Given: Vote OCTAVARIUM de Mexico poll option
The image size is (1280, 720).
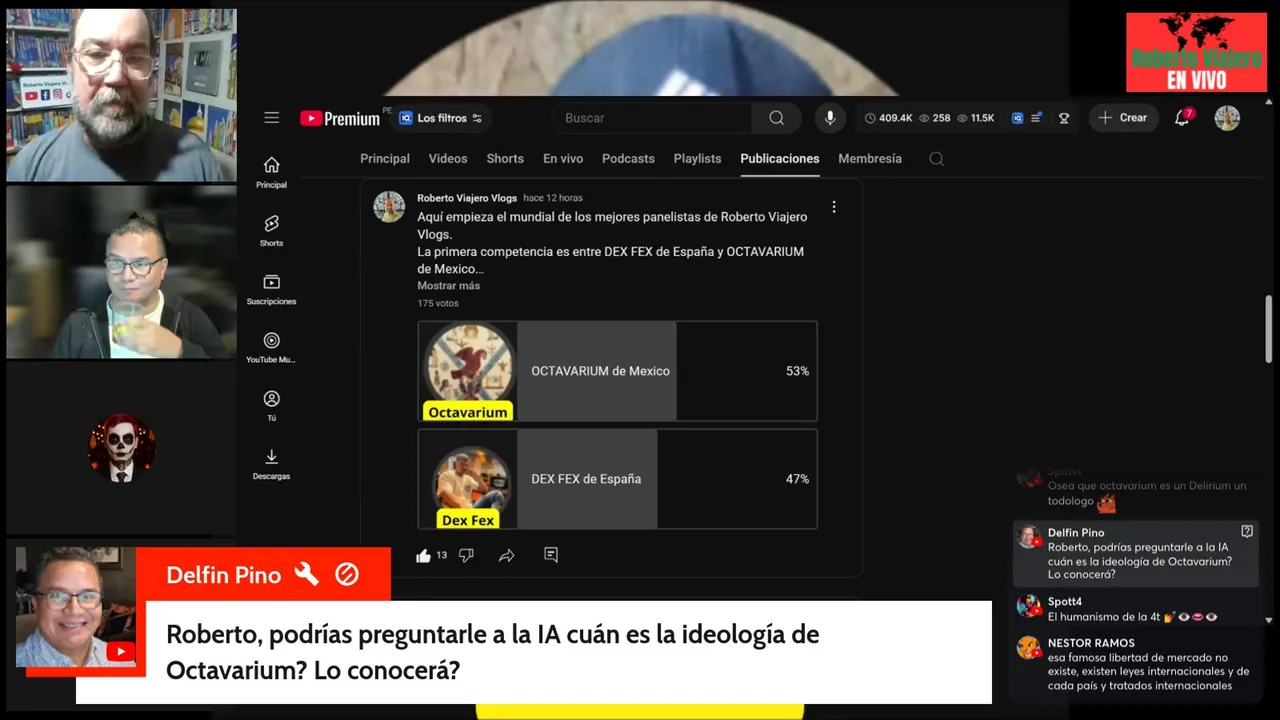Looking at the screenshot, I should (x=617, y=371).
